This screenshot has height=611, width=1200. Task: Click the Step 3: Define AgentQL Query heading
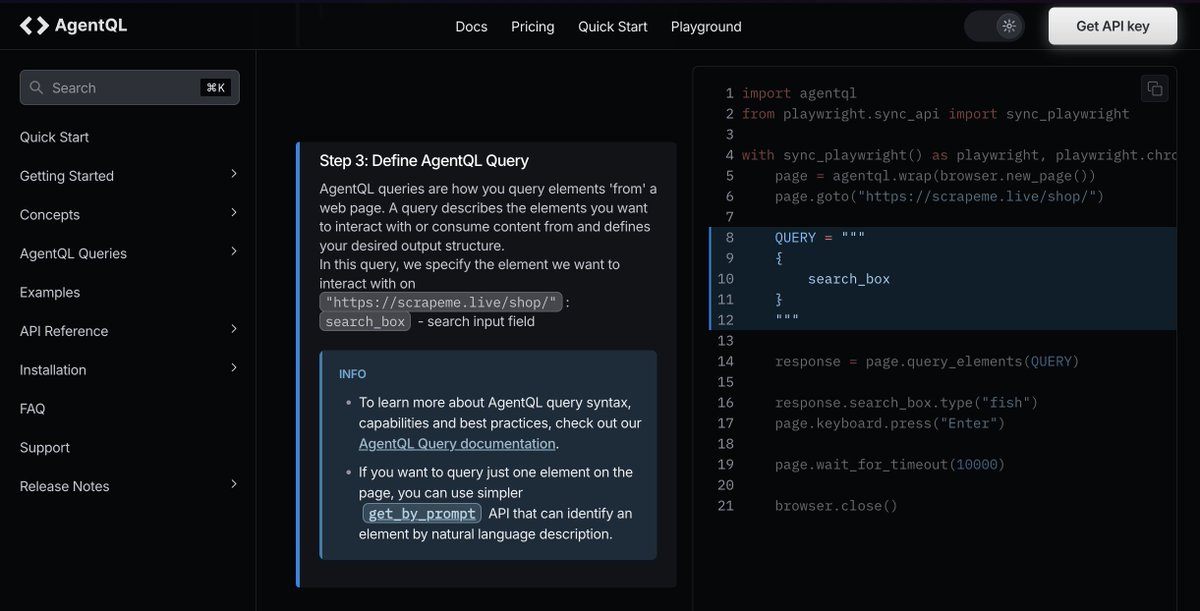coord(424,160)
